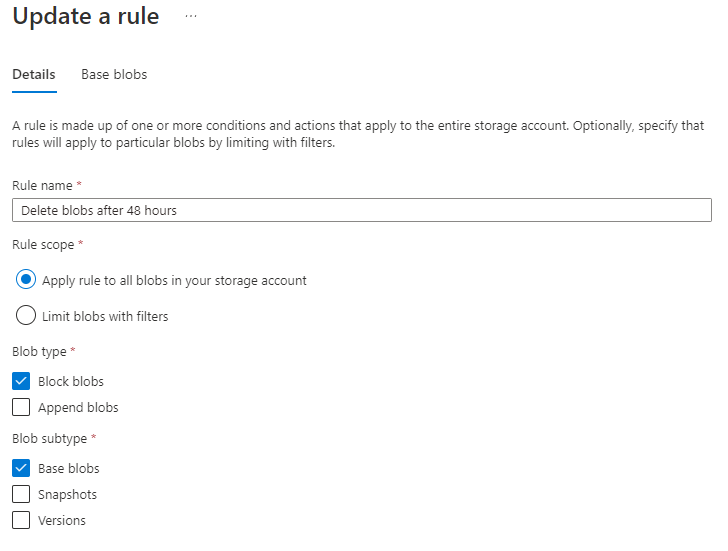Tick the Versions checkbox
728x551 pixels.
point(21,520)
